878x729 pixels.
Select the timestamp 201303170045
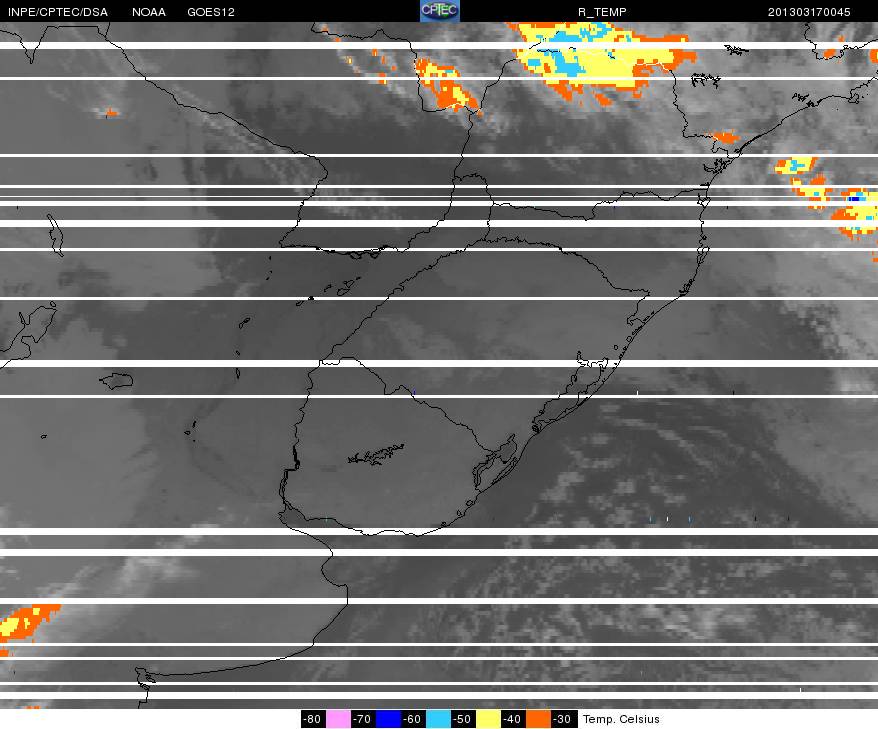tap(809, 12)
